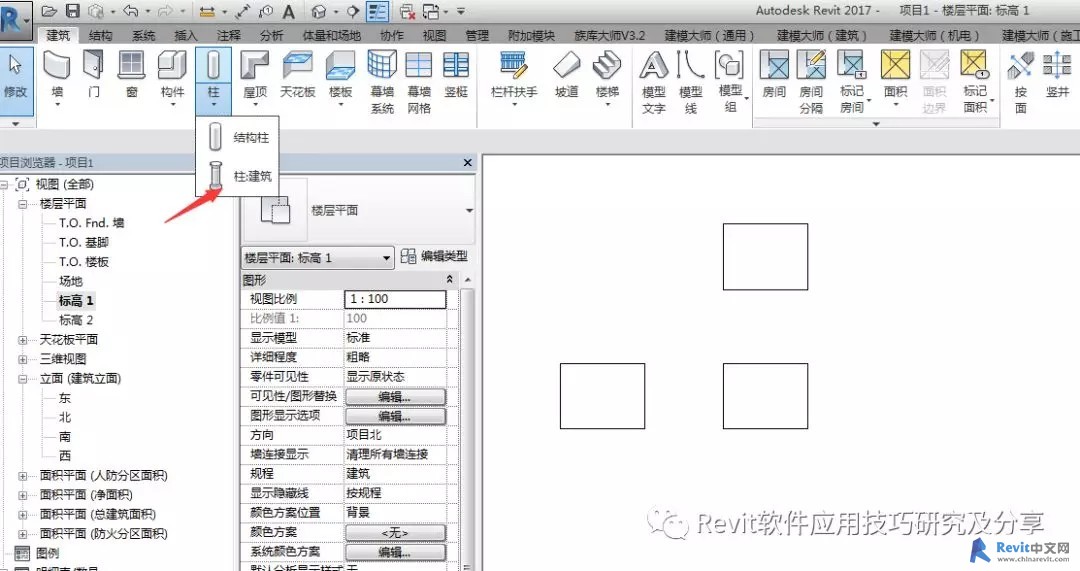
Task: Select the 栏杆扶手 (Railing) tool
Action: pos(514,76)
